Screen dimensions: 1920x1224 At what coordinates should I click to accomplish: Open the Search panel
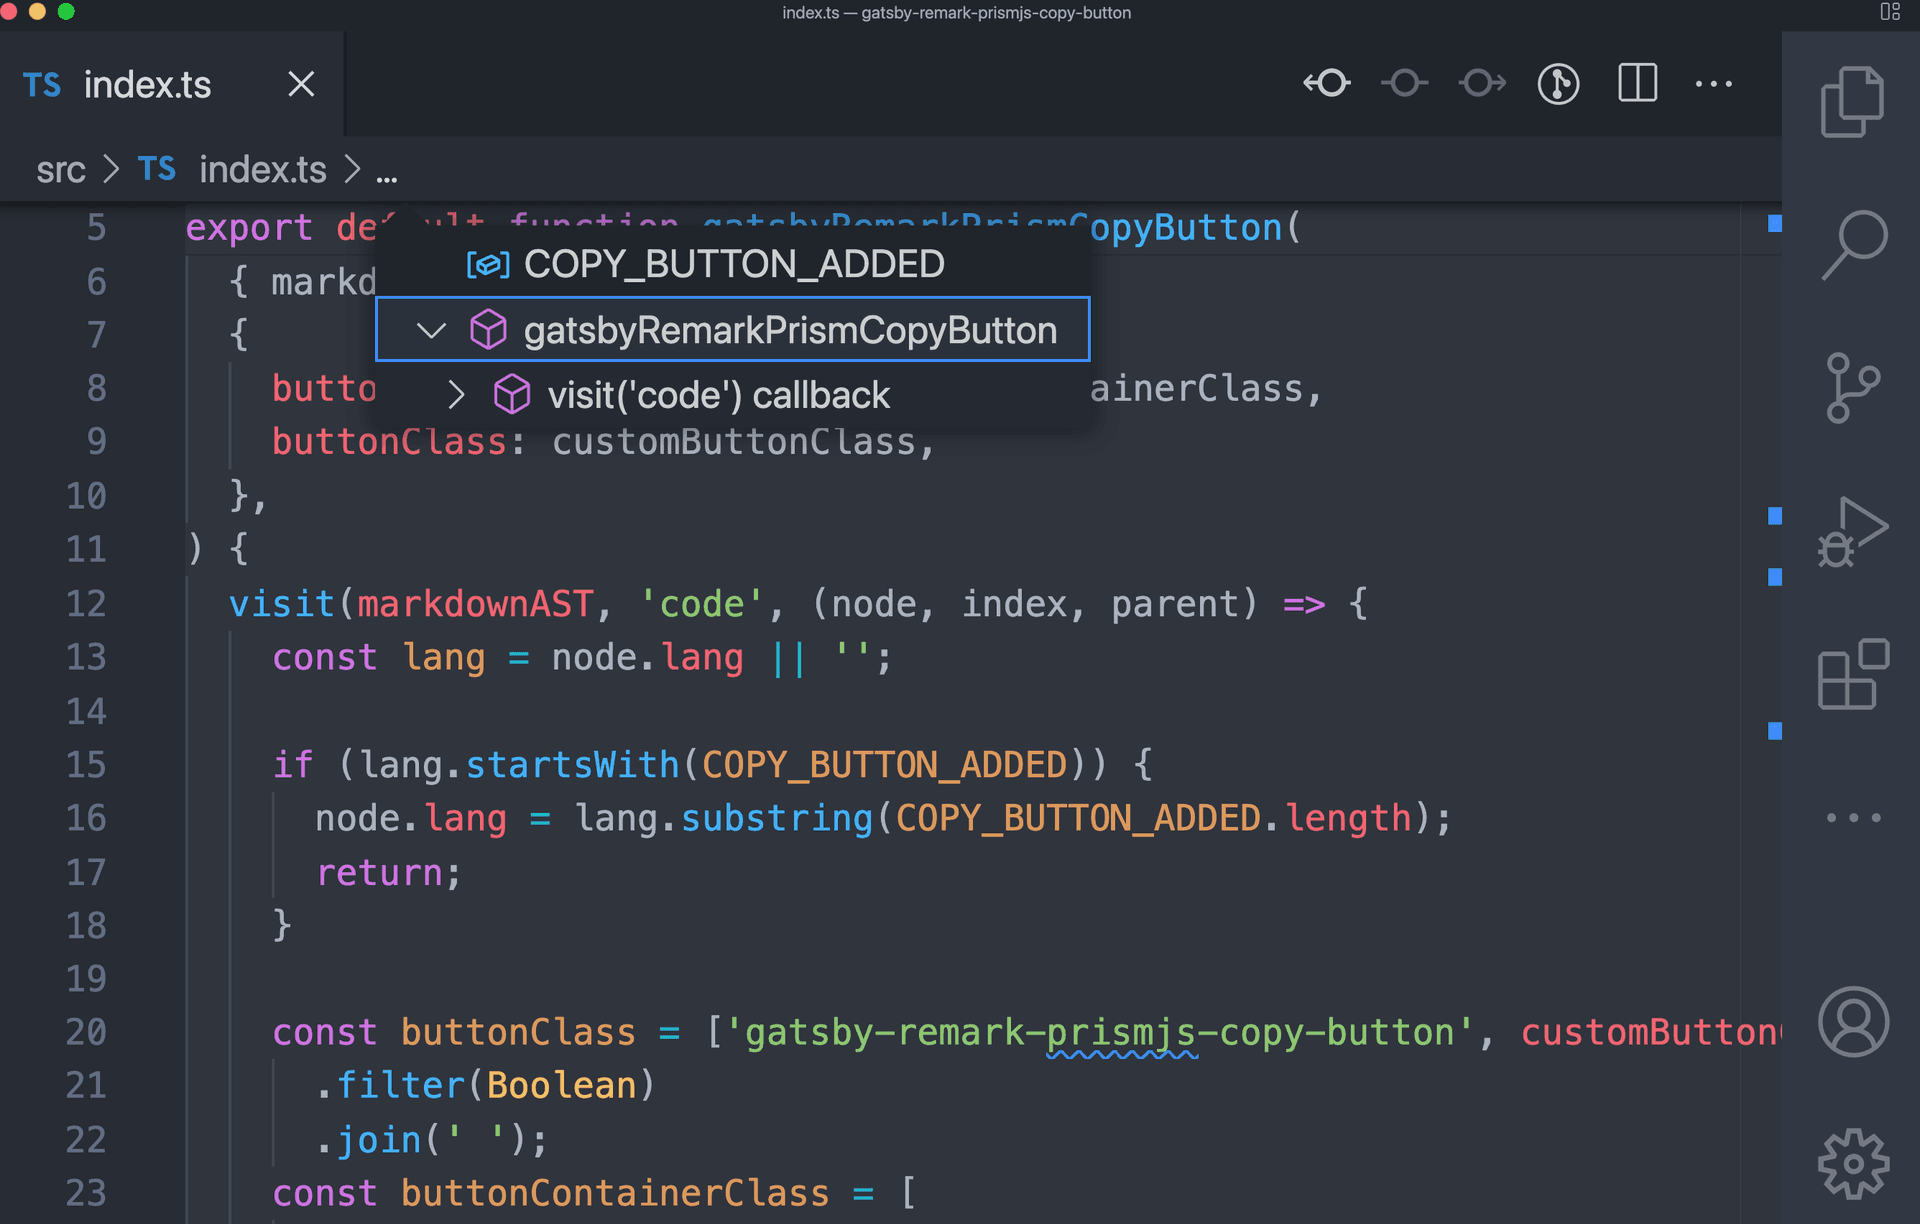pyautogui.click(x=1852, y=243)
